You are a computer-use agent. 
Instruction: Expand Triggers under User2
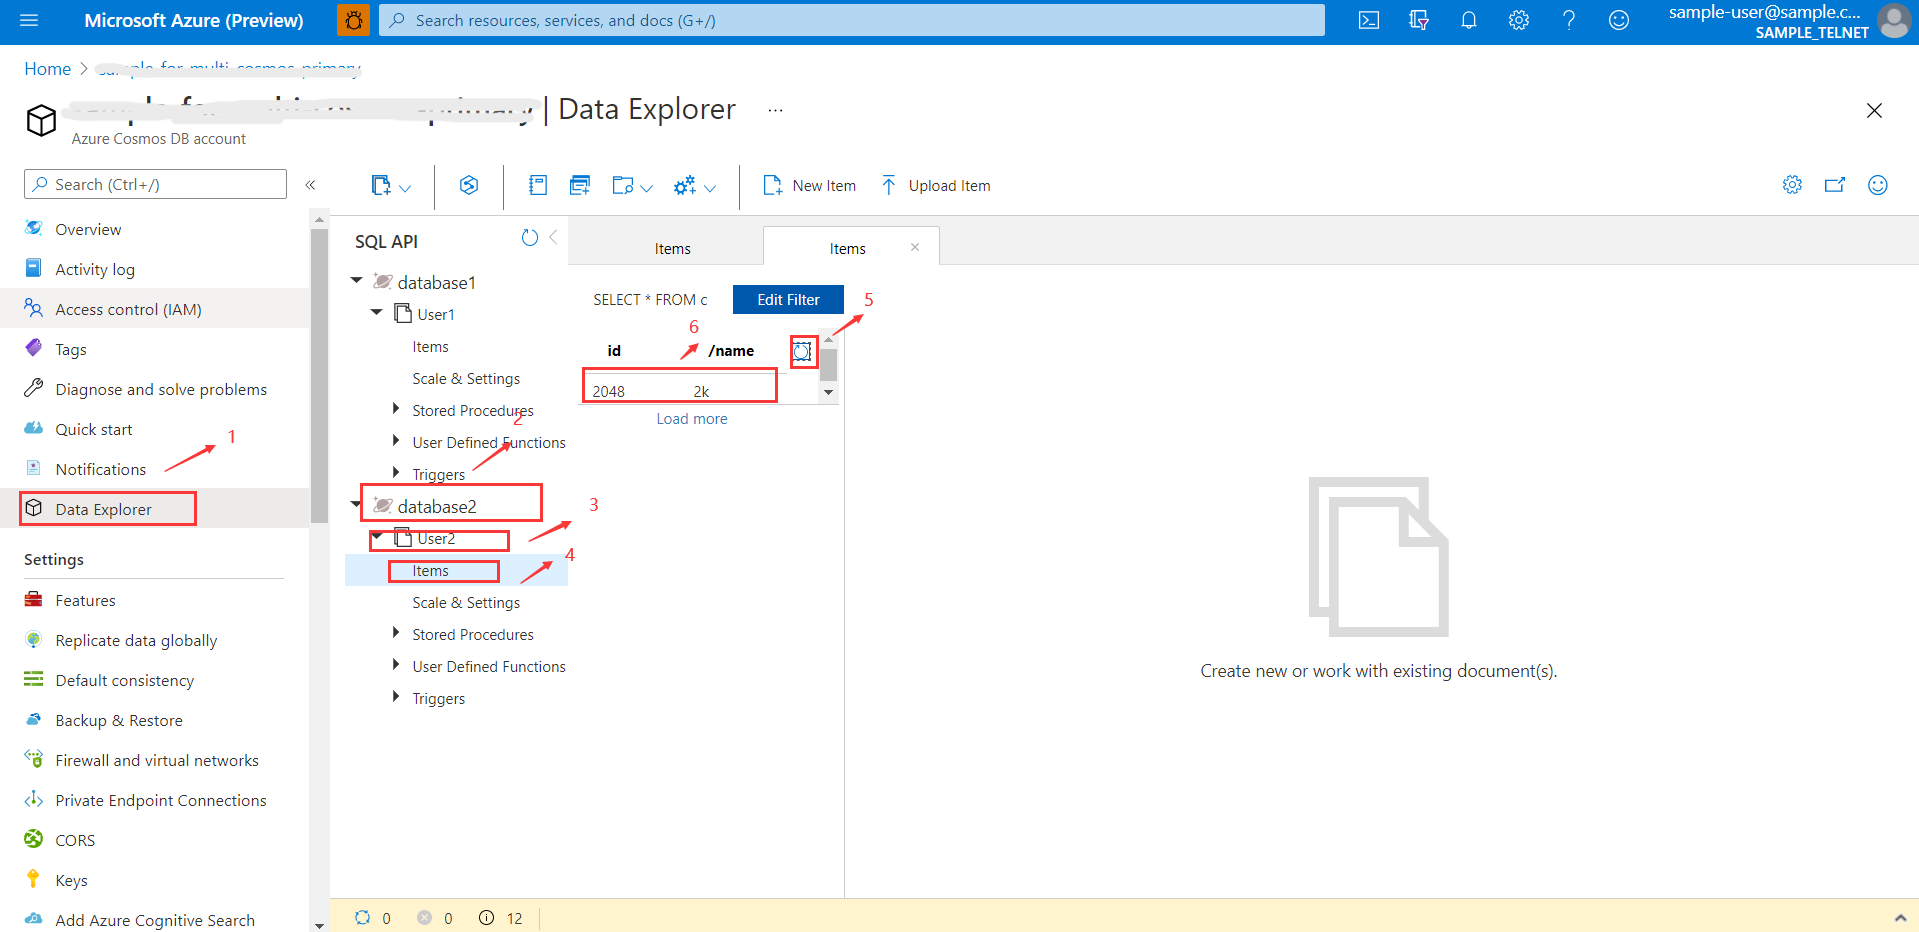(x=396, y=697)
